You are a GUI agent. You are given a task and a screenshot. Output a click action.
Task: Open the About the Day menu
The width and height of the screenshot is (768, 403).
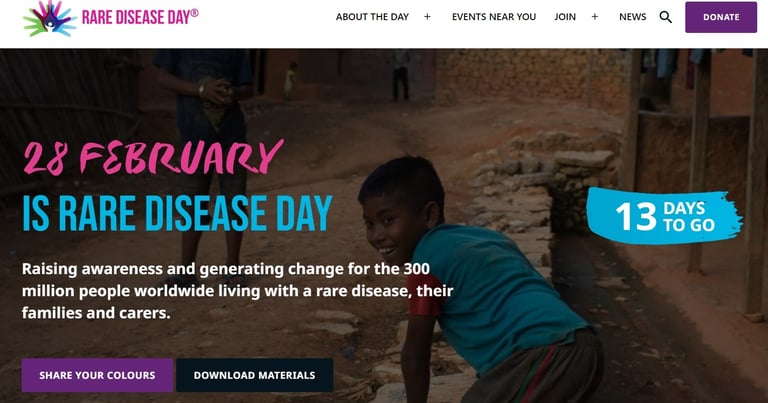[x=372, y=17]
